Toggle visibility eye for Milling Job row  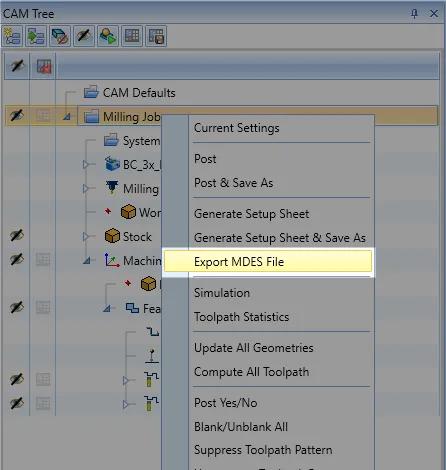point(17,116)
